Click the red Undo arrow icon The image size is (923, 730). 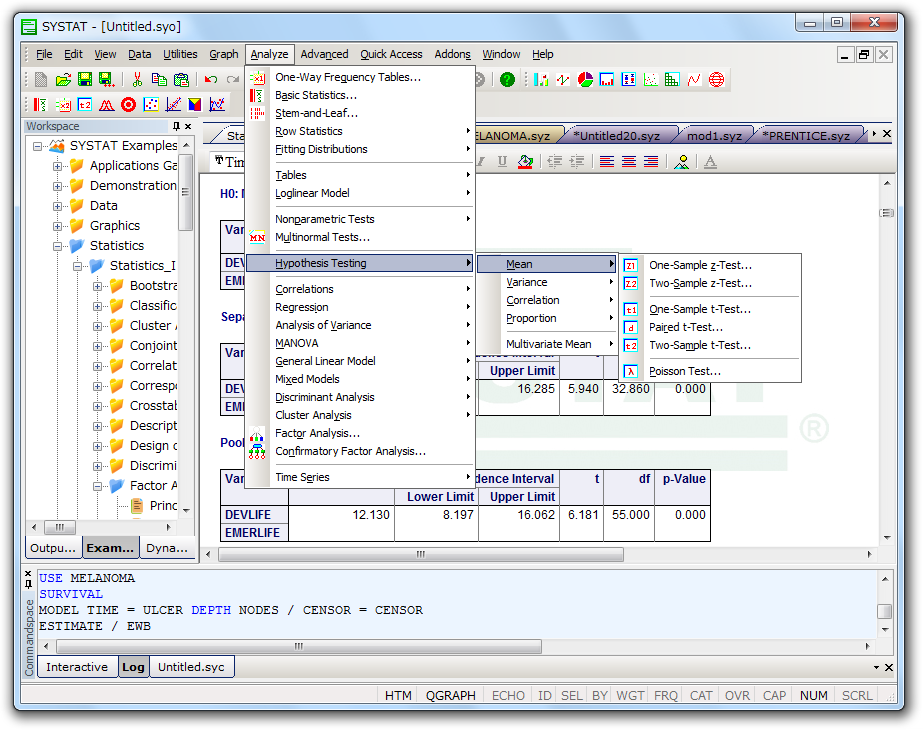pyautogui.click(x=211, y=79)
